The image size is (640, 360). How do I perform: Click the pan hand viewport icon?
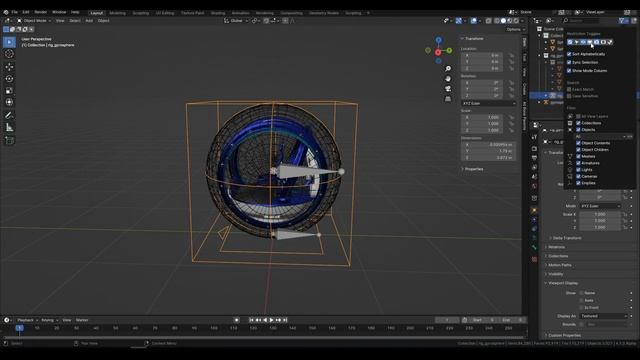pyautogui.click(x=448, y=79)
